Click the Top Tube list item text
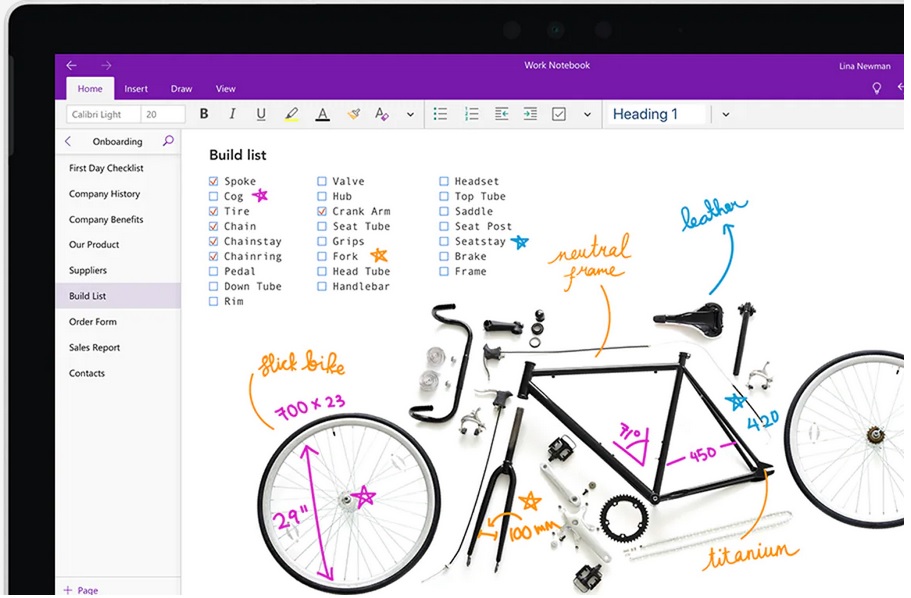The image size is (911, 598). tap(480, 196)
